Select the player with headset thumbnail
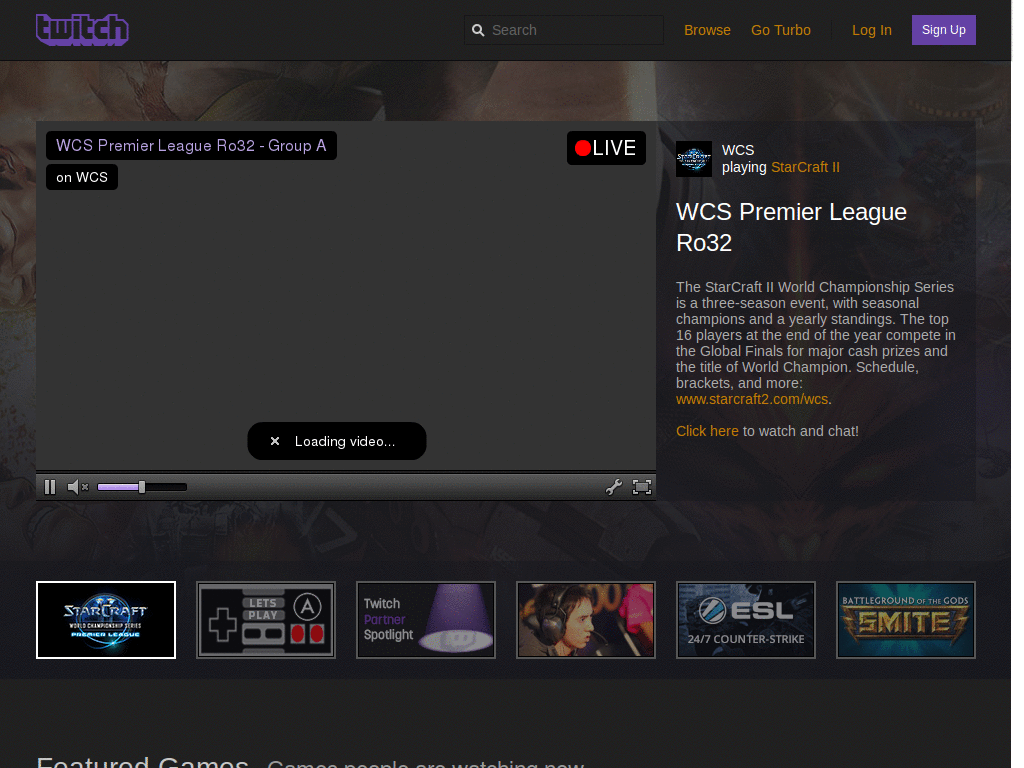Image resolution: width=1024 pixels, height=768 pixels. point(586,620)
